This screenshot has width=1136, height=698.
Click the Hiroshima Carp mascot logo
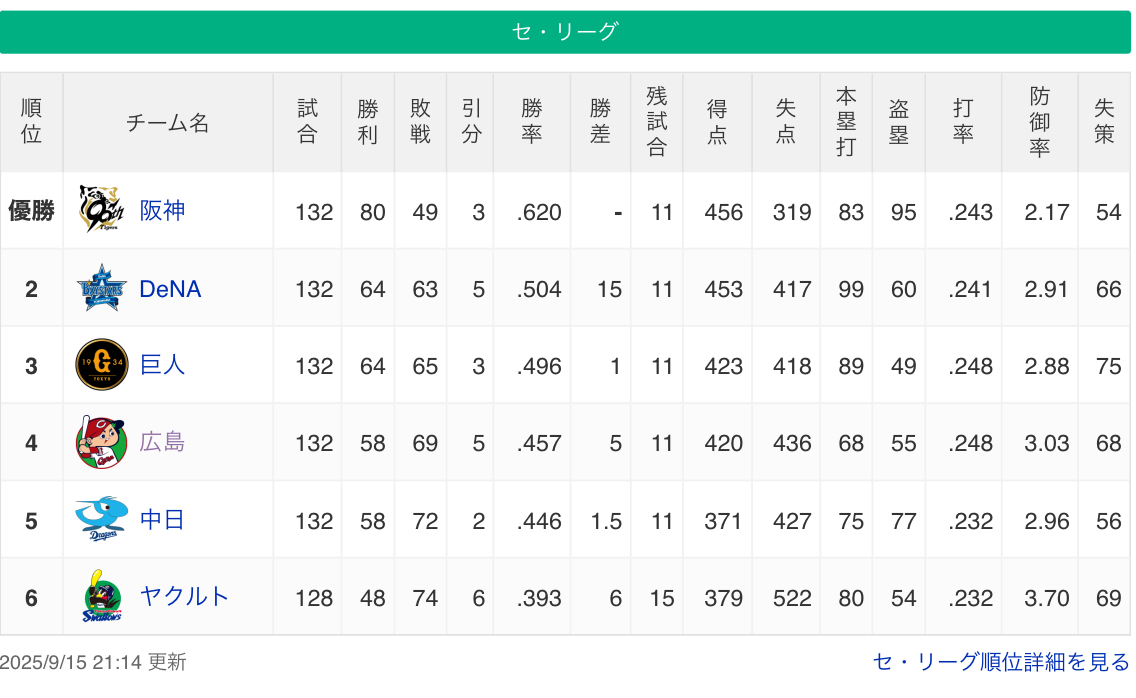pos(101,442)
